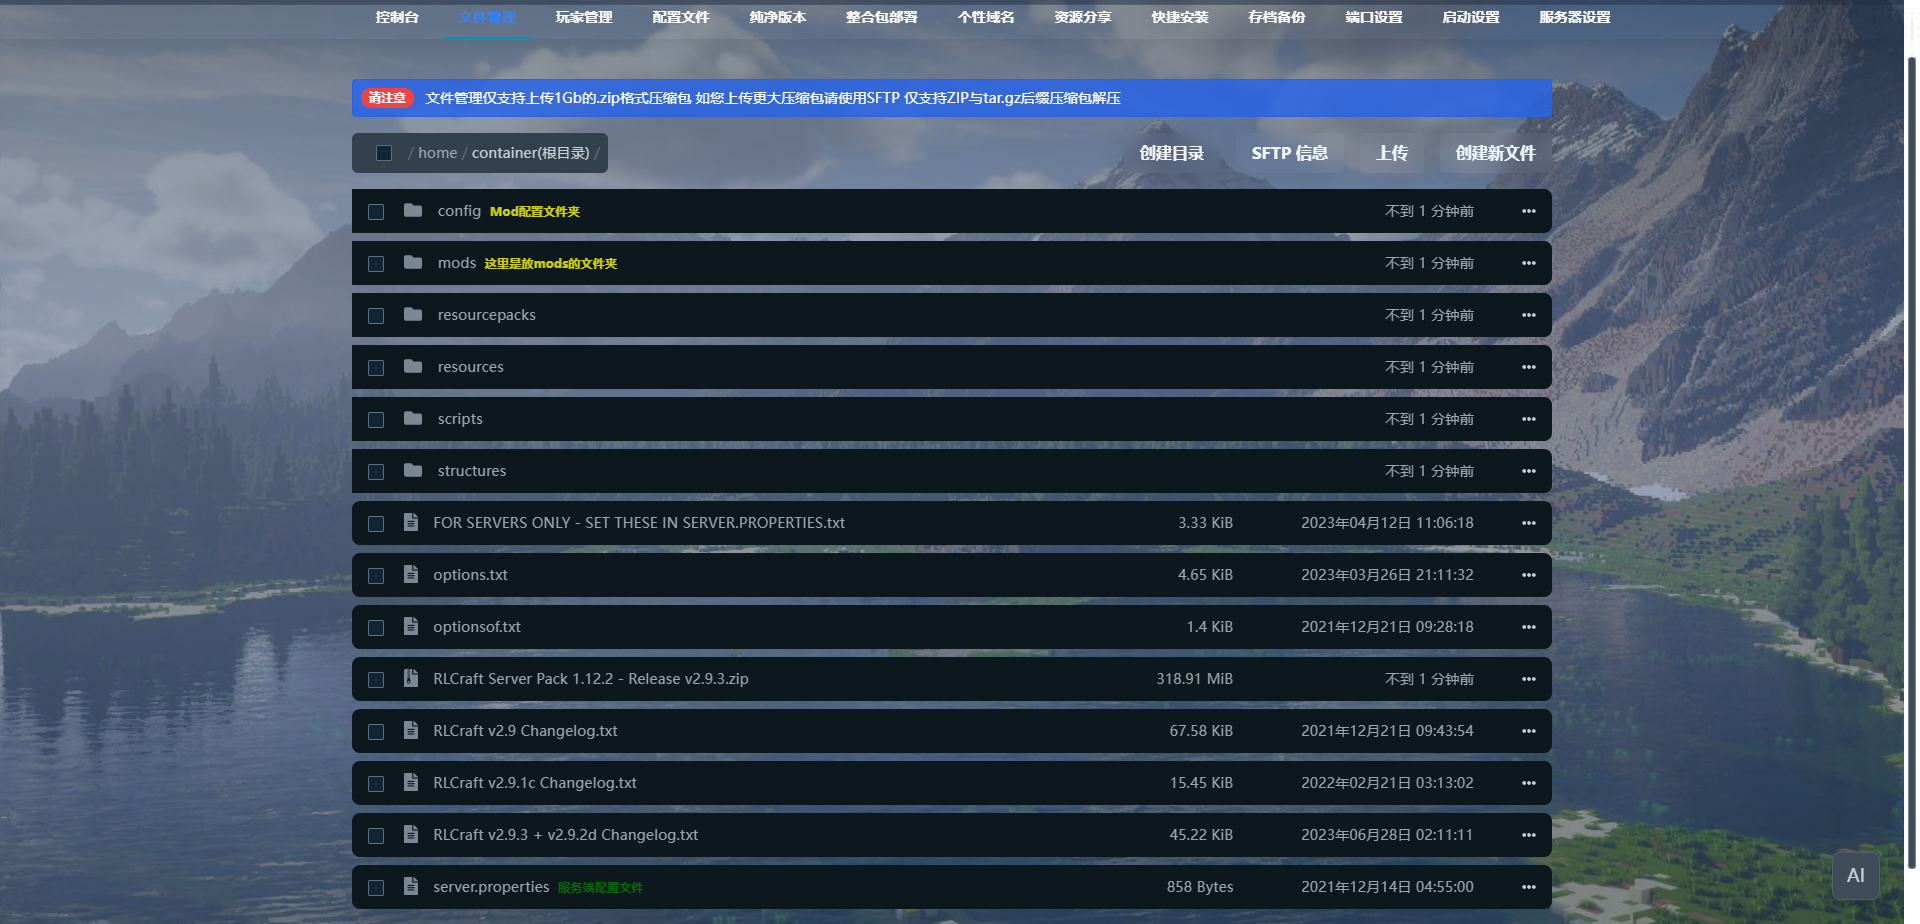Image resolution: width=1920 pixels, height=924 pixels.
Task: Open the three-dot menu for resources folder
Action: coord(1528,367)
